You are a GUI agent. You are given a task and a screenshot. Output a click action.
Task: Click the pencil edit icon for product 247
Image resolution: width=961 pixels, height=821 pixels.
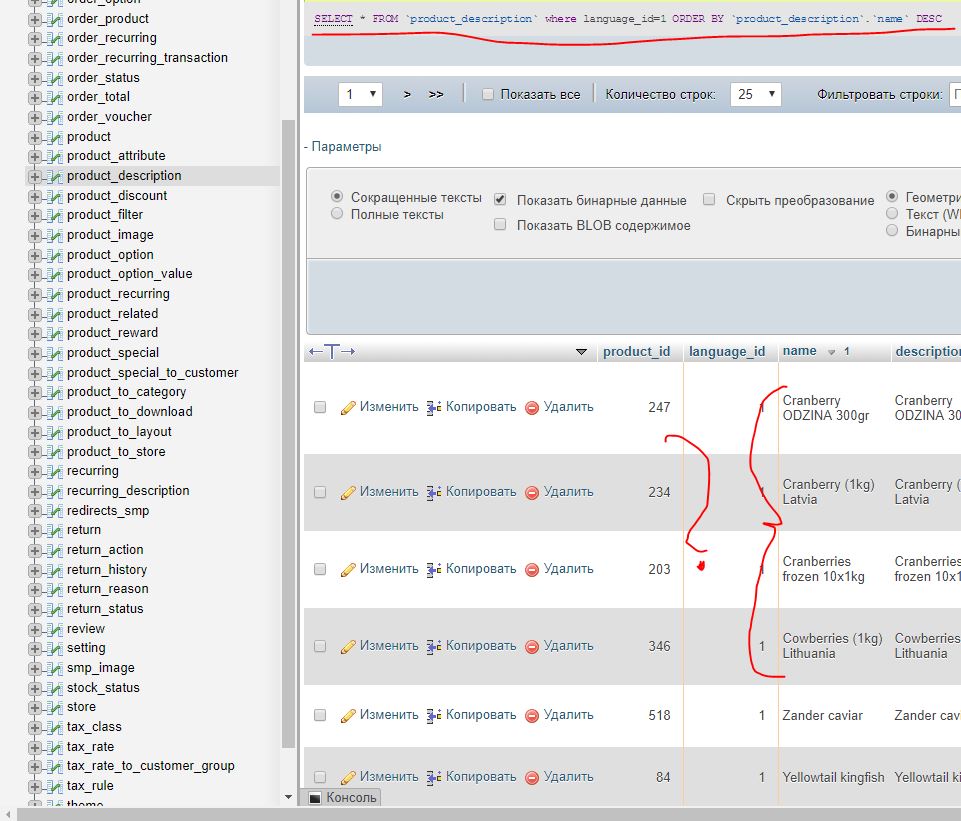pyautogui.click(x=348, y=408)
